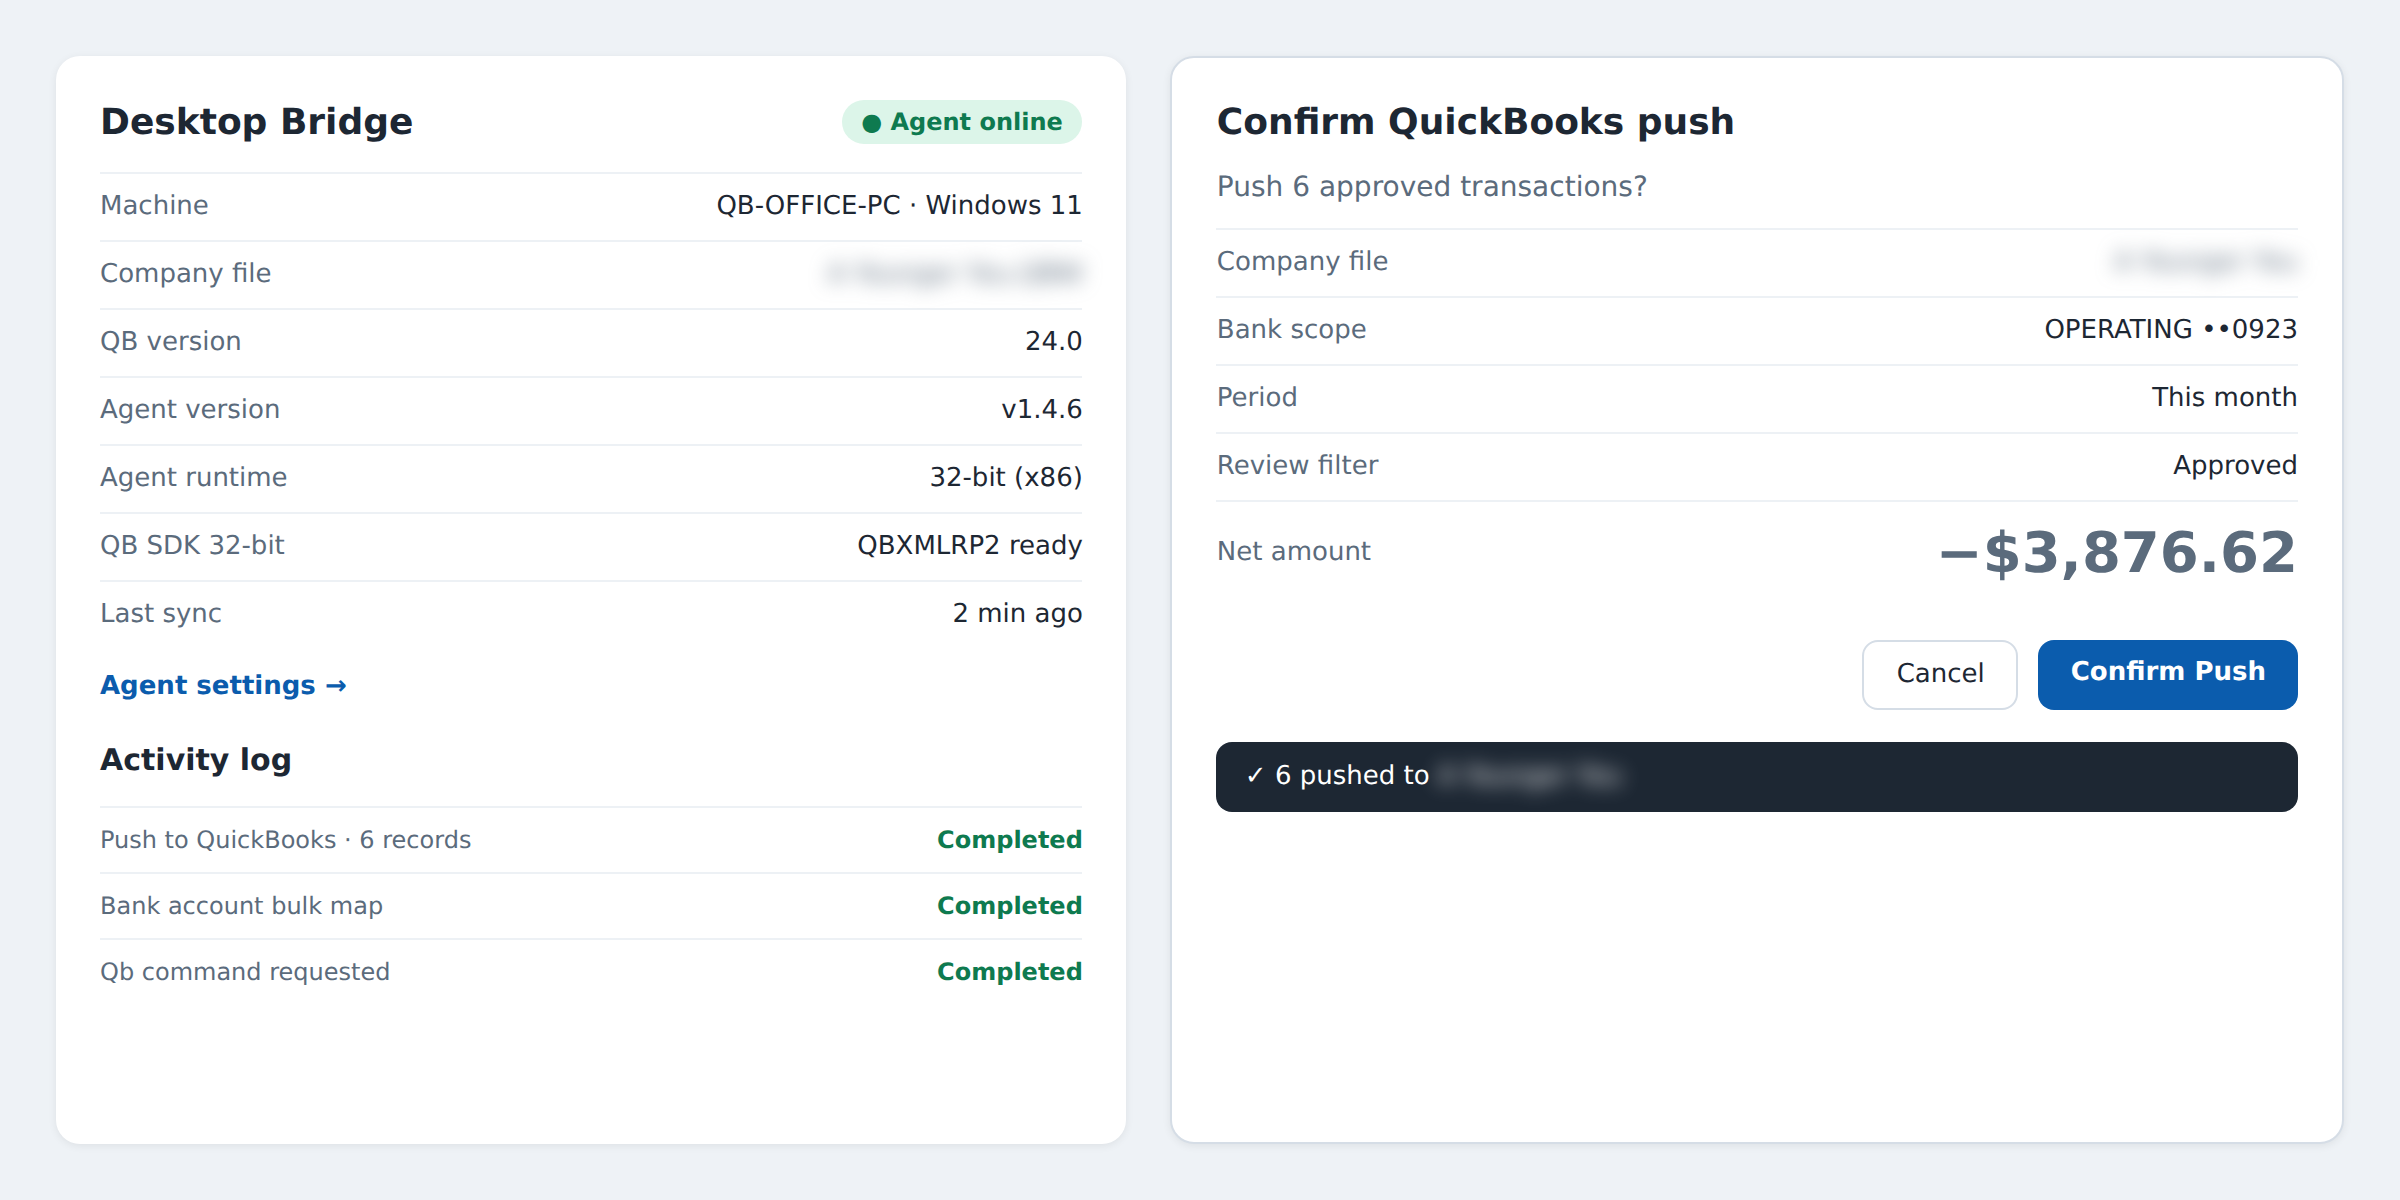Click the 'Agent runtime' label

pyautogui.click(x=193, y=477)
